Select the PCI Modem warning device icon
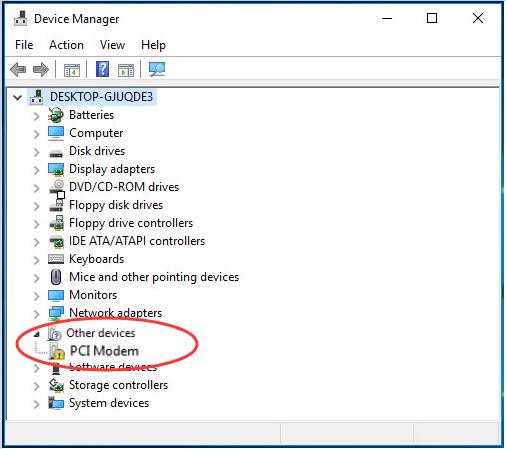Viewport: 506px width, 449px height. coord(57,351)
